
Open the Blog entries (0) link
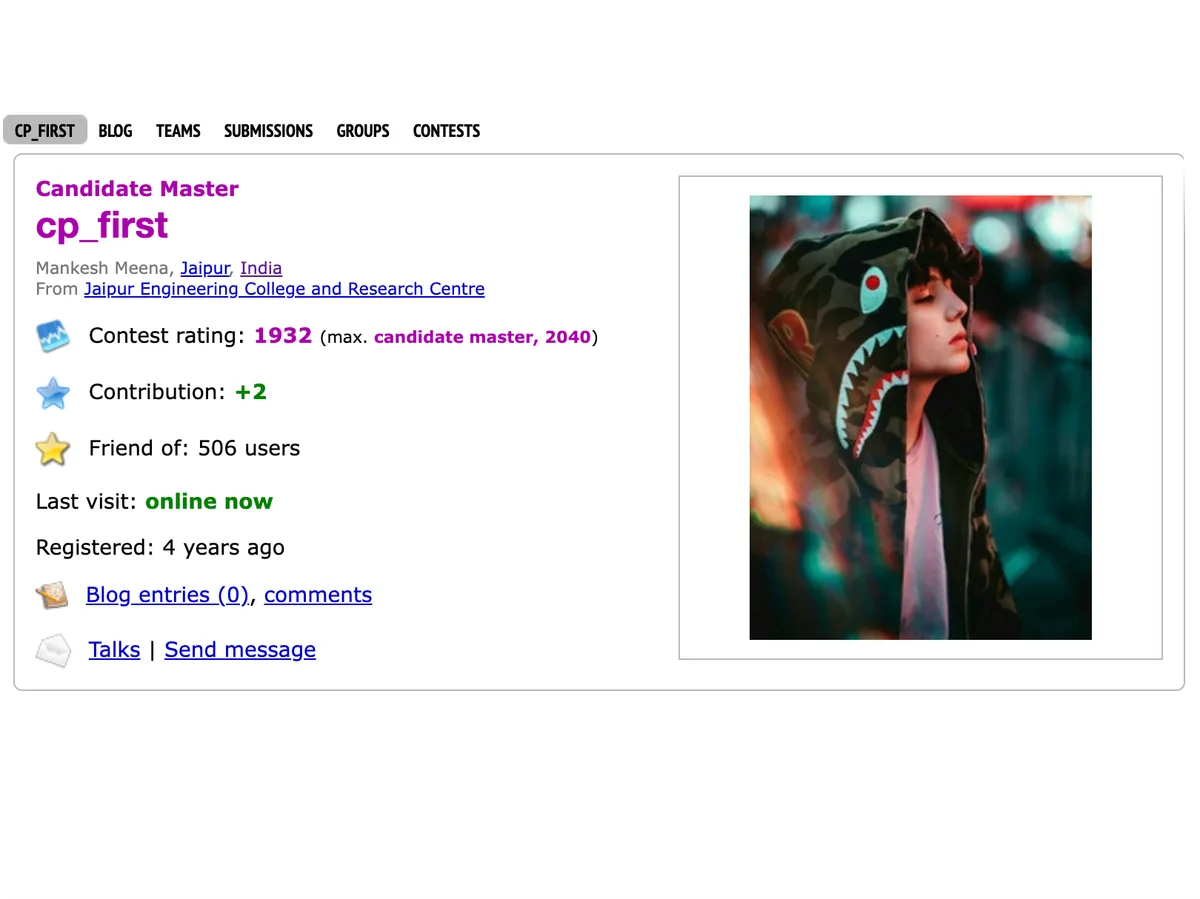coord(167,595)
